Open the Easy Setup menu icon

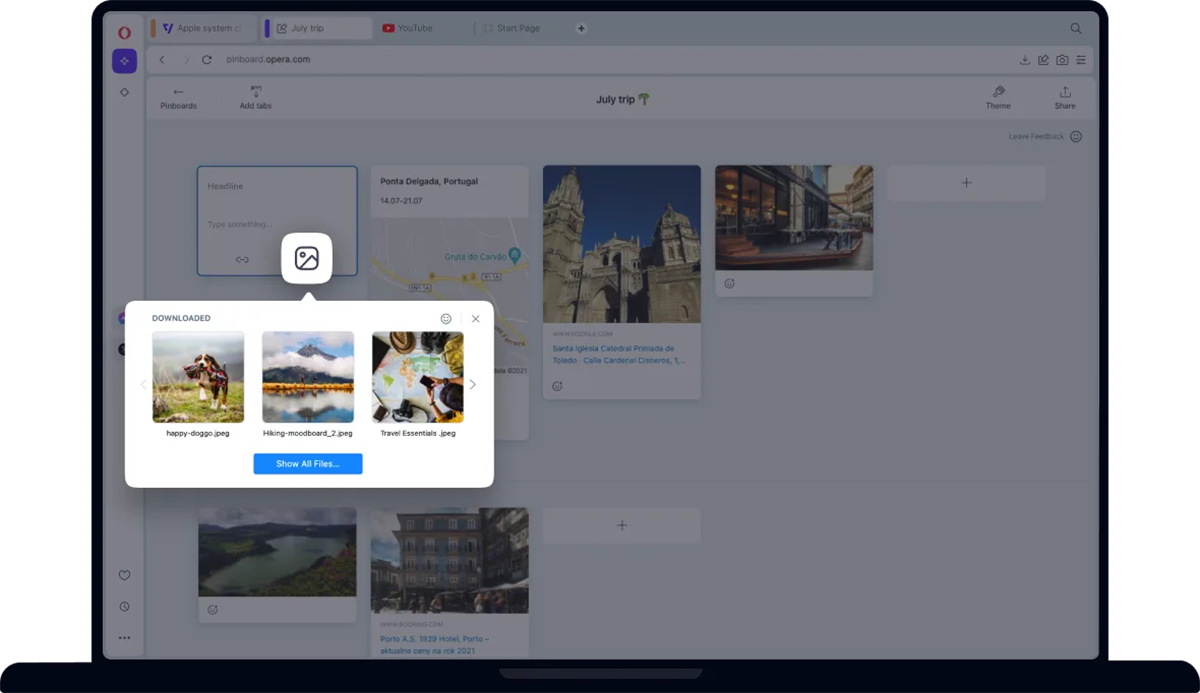(x=1081, y=60)
